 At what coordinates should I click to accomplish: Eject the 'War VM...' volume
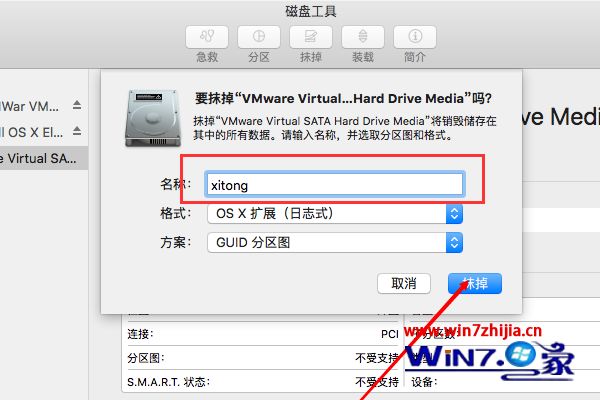click(x=77, y=105)
